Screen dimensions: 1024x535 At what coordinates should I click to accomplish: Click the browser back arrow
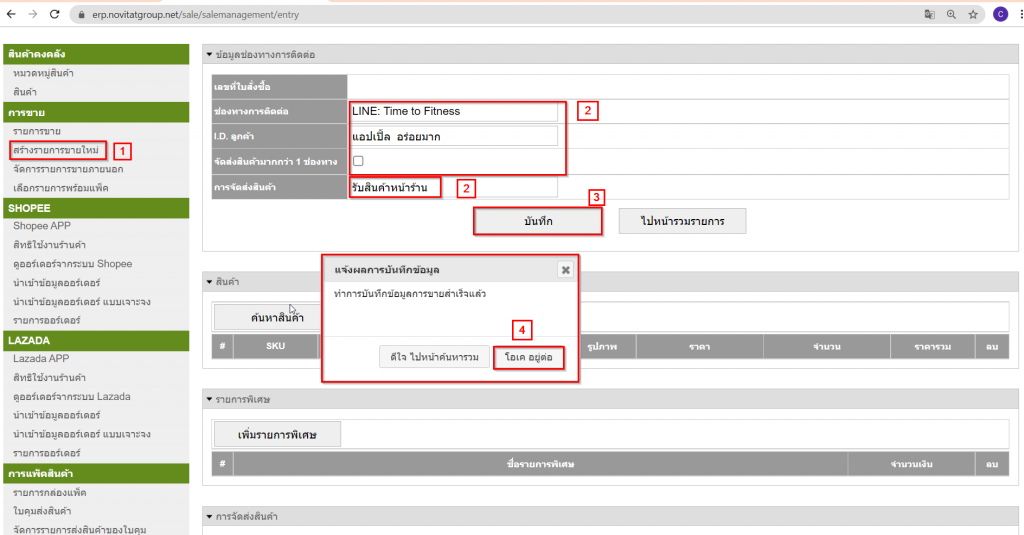[x=11, y=15]
